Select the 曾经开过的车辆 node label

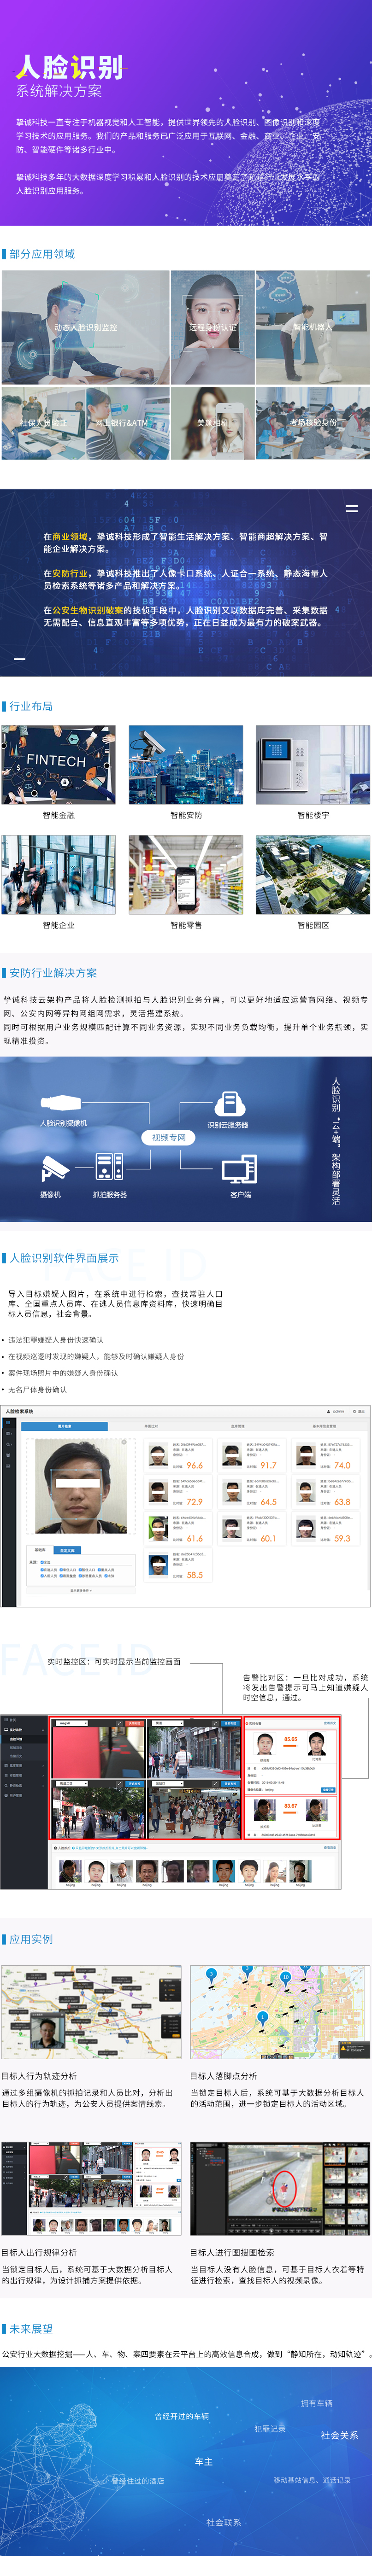181,2416
